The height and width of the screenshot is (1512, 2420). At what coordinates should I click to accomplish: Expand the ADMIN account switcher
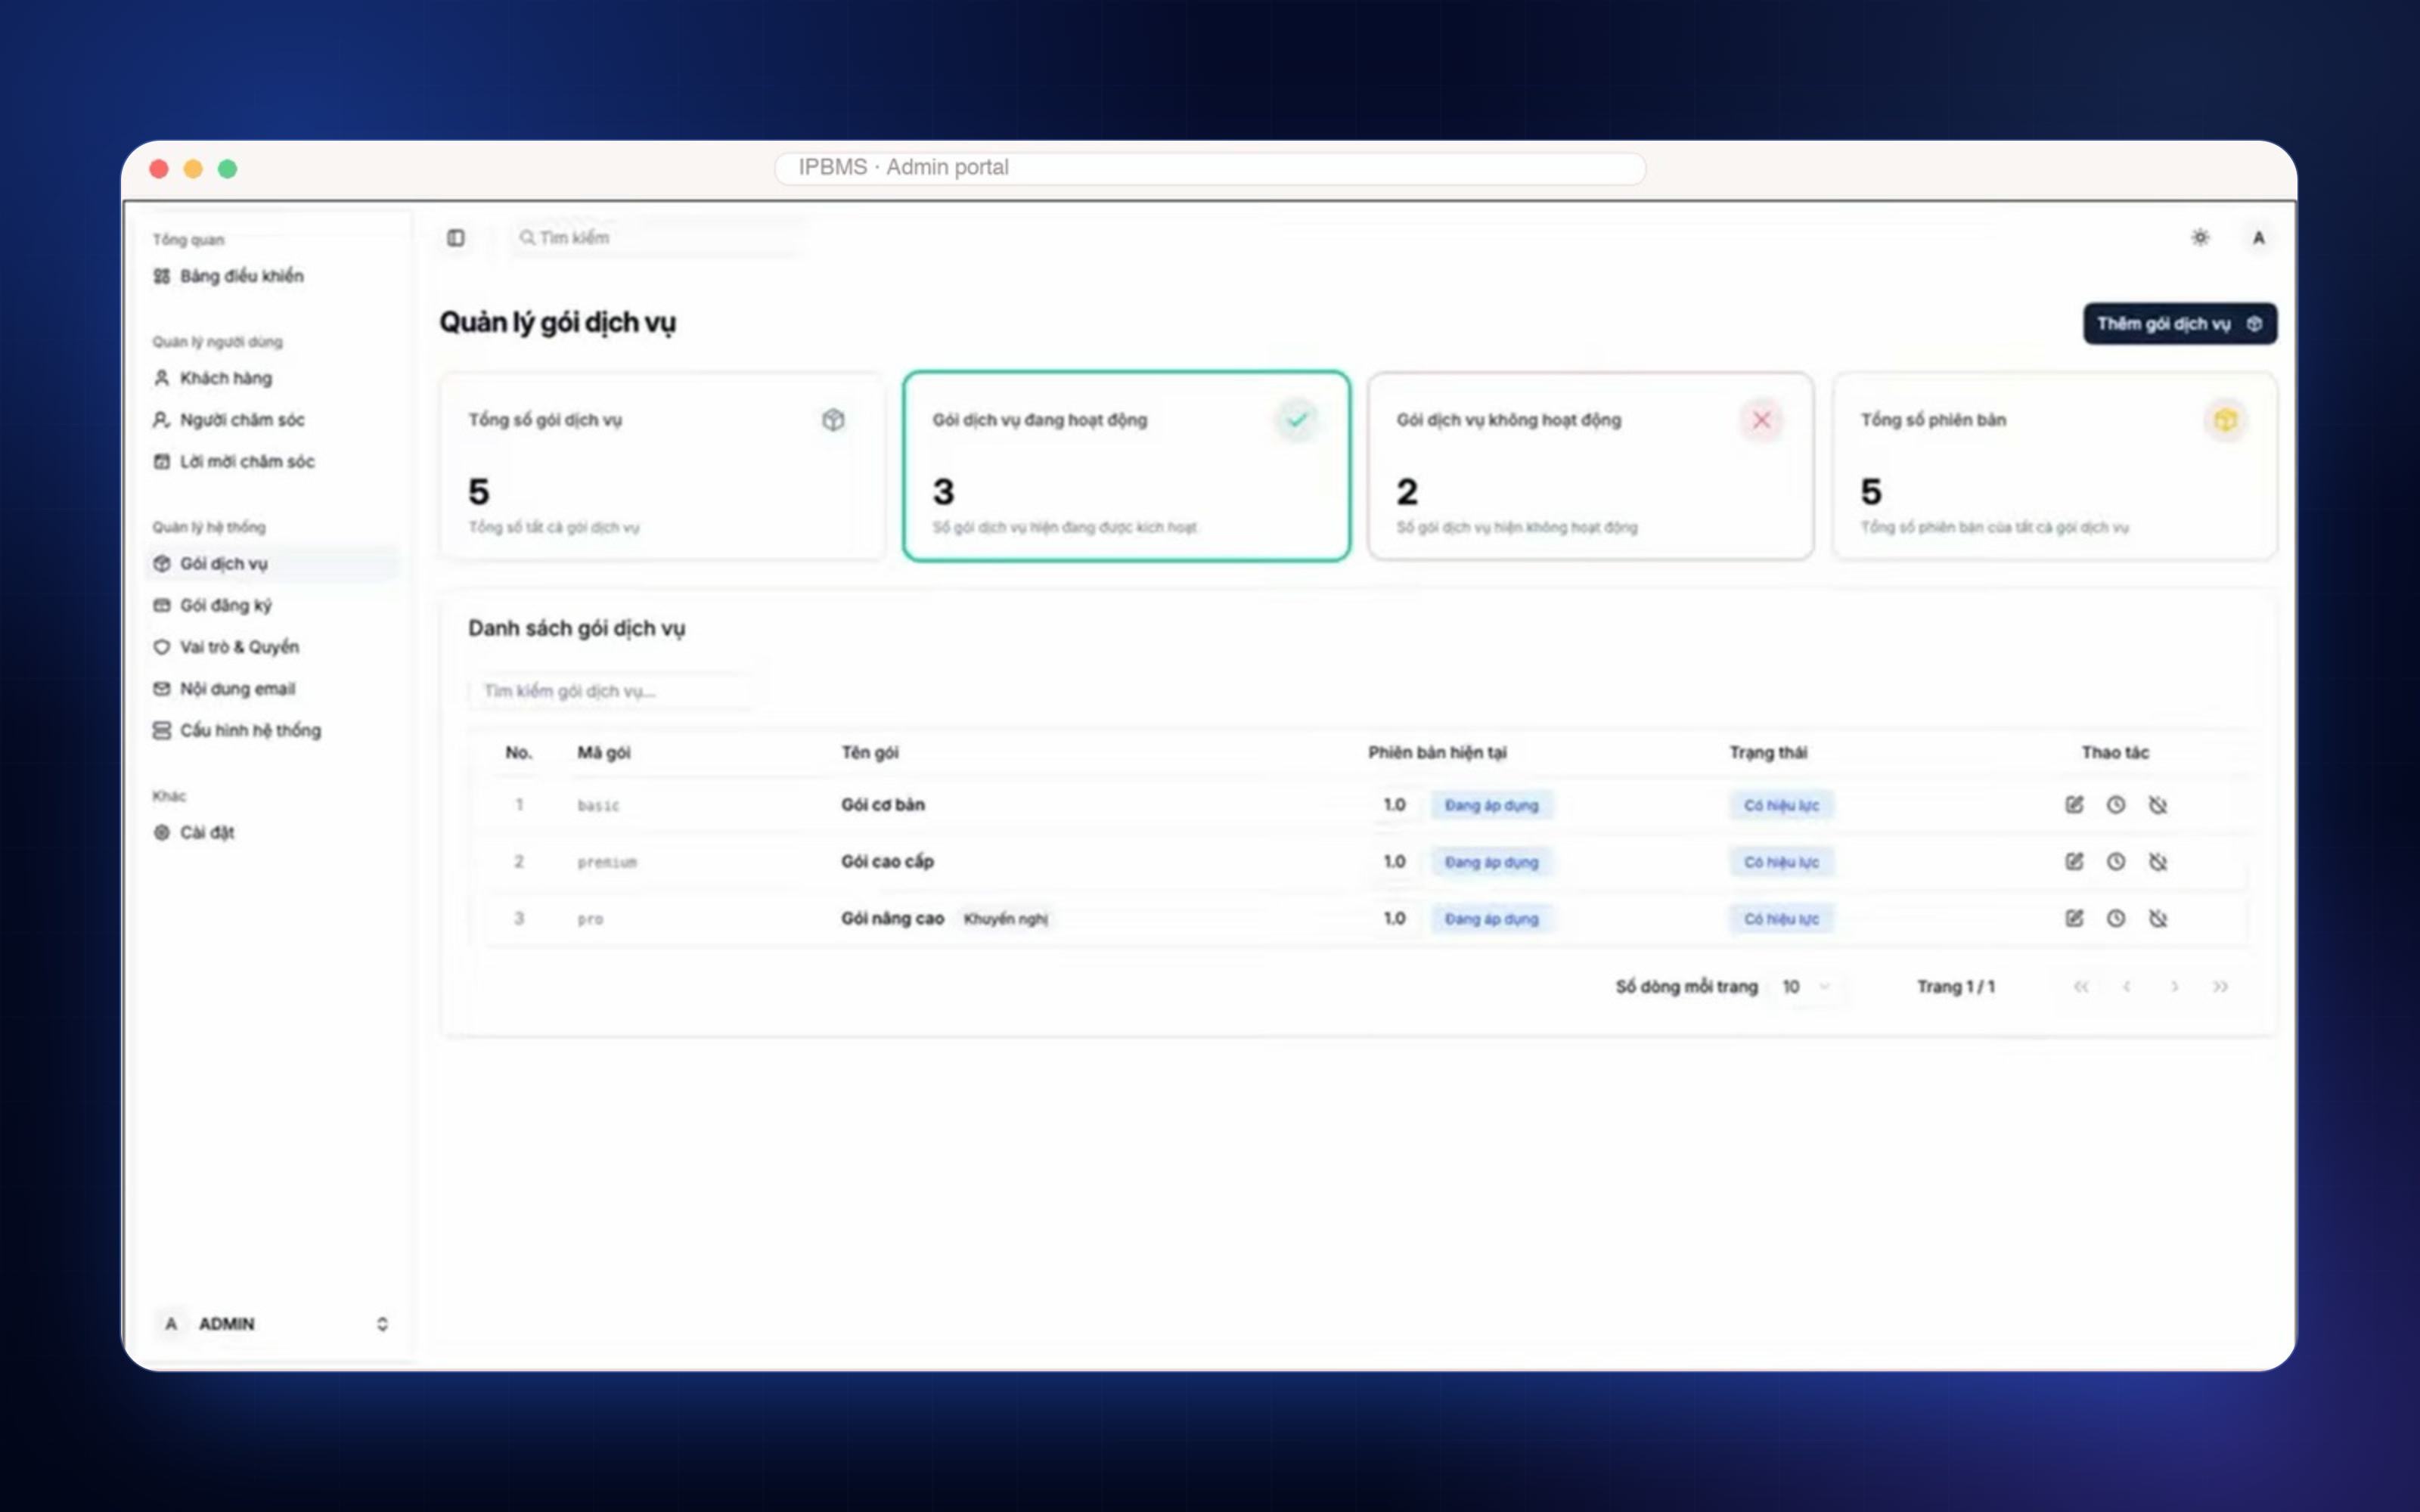(x=272, y=1324)
